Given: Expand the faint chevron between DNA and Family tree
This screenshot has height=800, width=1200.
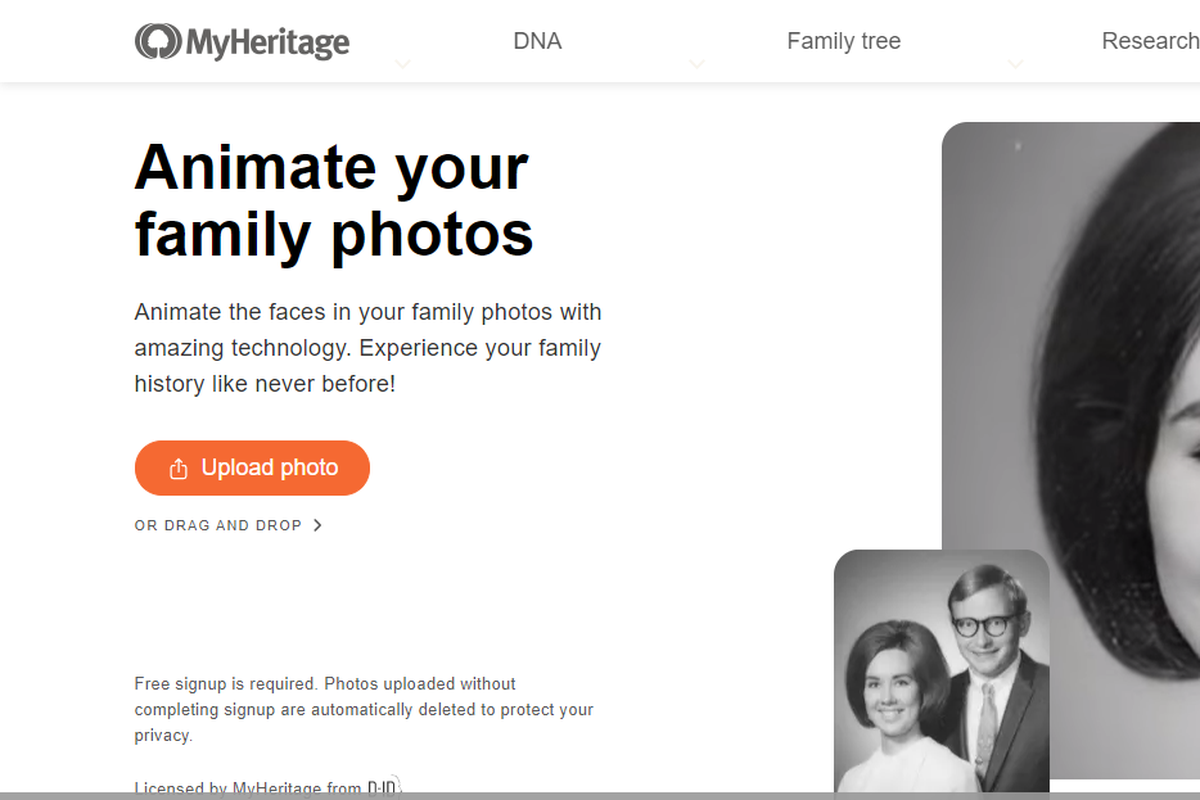Looking at the screenshot, I should click(x=697, y=65).
